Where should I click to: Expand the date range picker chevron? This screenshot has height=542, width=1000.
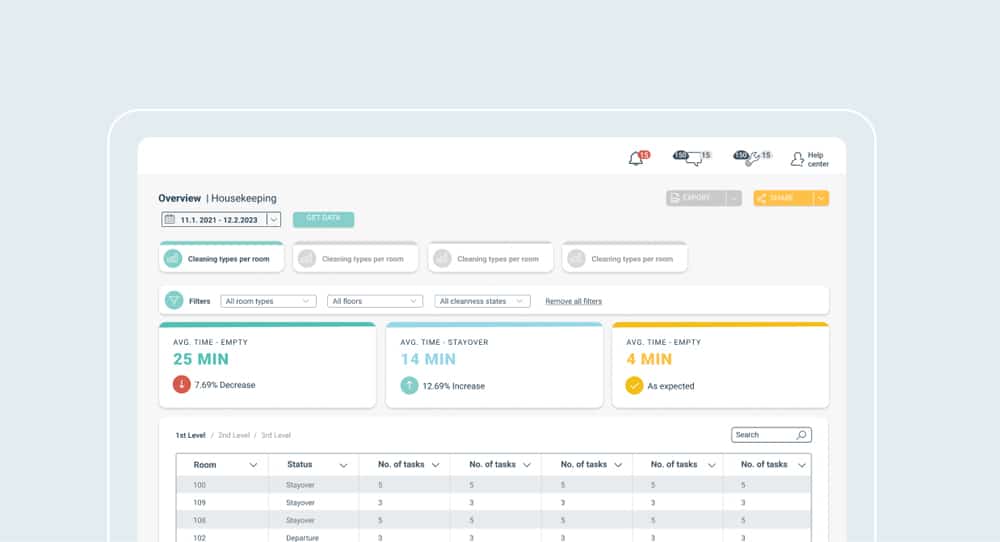274,219
